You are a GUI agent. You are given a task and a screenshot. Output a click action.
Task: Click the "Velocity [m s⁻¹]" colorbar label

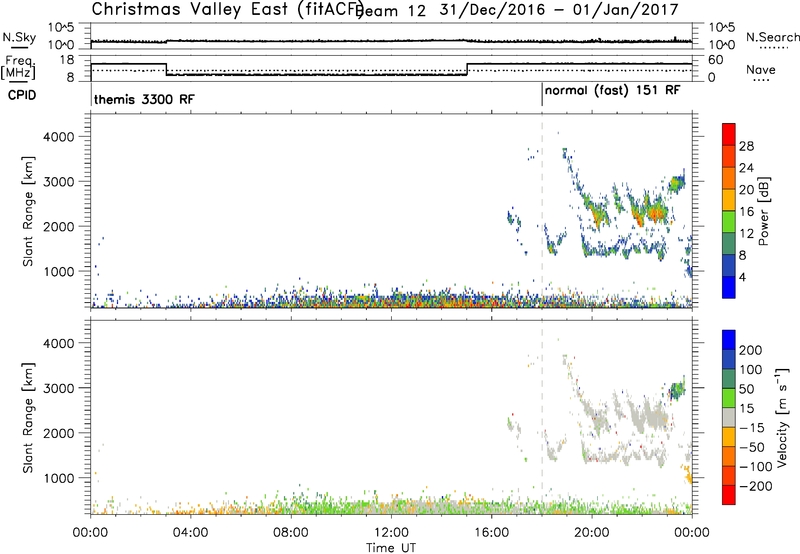coord(781,417)
